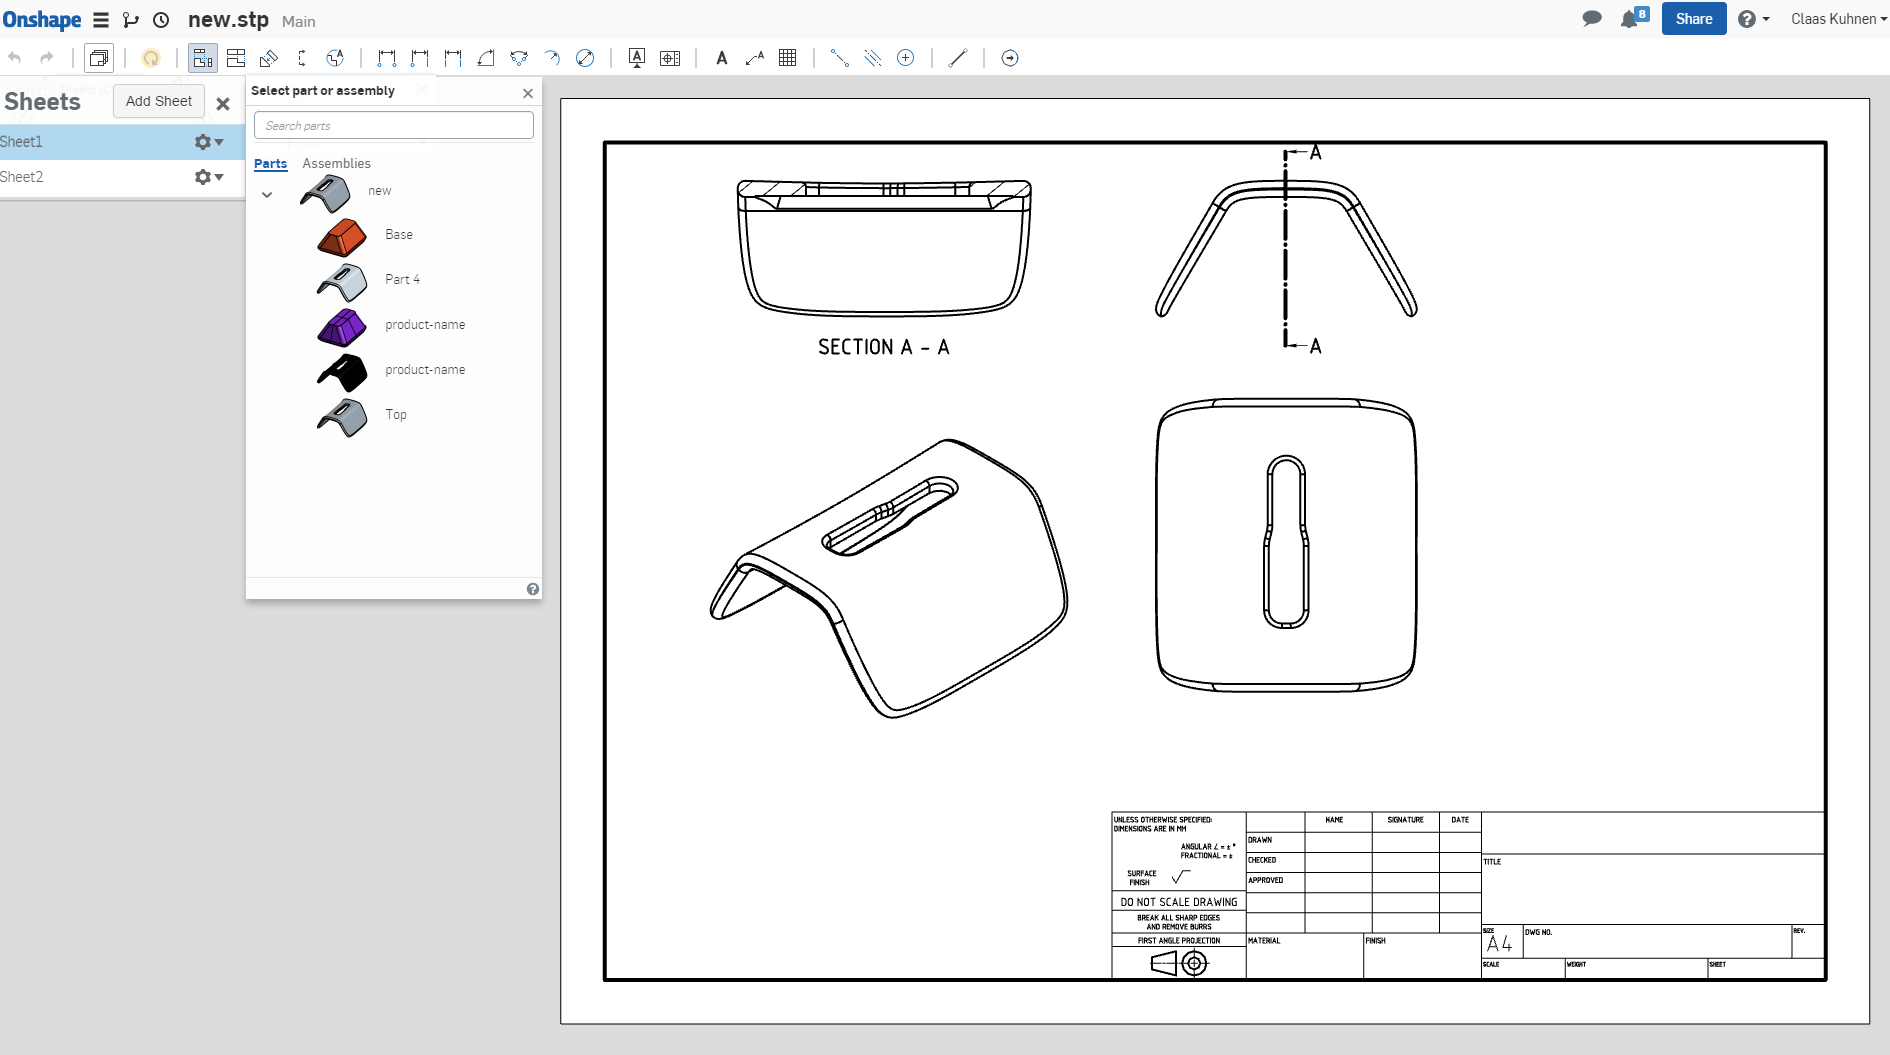
Task: Click the Onshape logo
Action: pos(42,20)
